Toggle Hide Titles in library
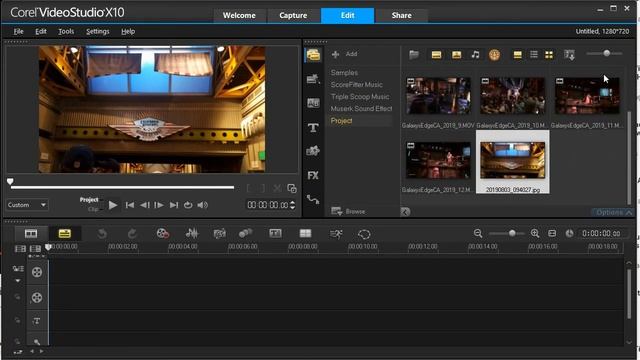Screen dimensions: 640x360 pyautogui.click(x=518, y=55)
